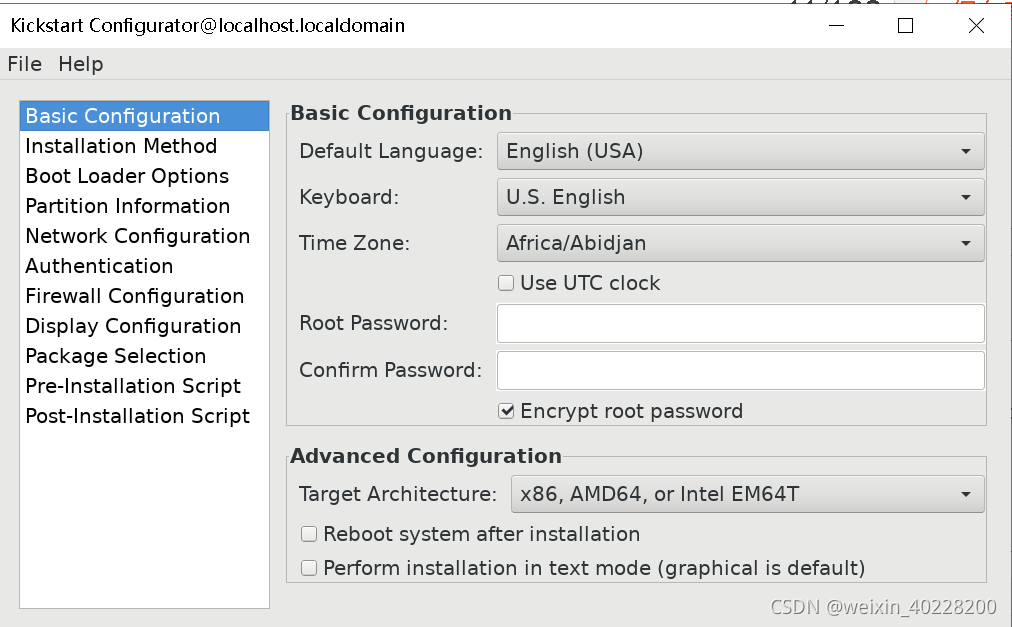Select Network Configuration from the list

pos(137,236)
